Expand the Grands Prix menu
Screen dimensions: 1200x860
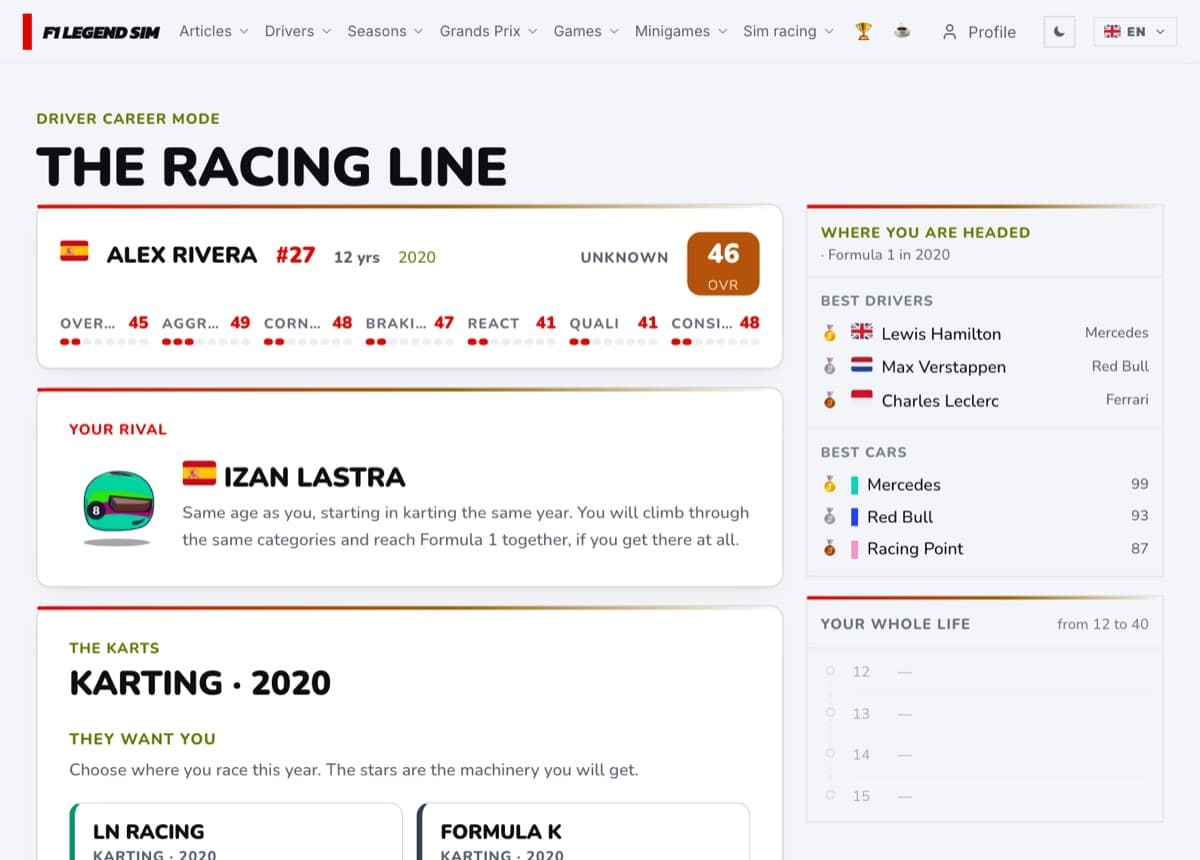pos(488,31)
